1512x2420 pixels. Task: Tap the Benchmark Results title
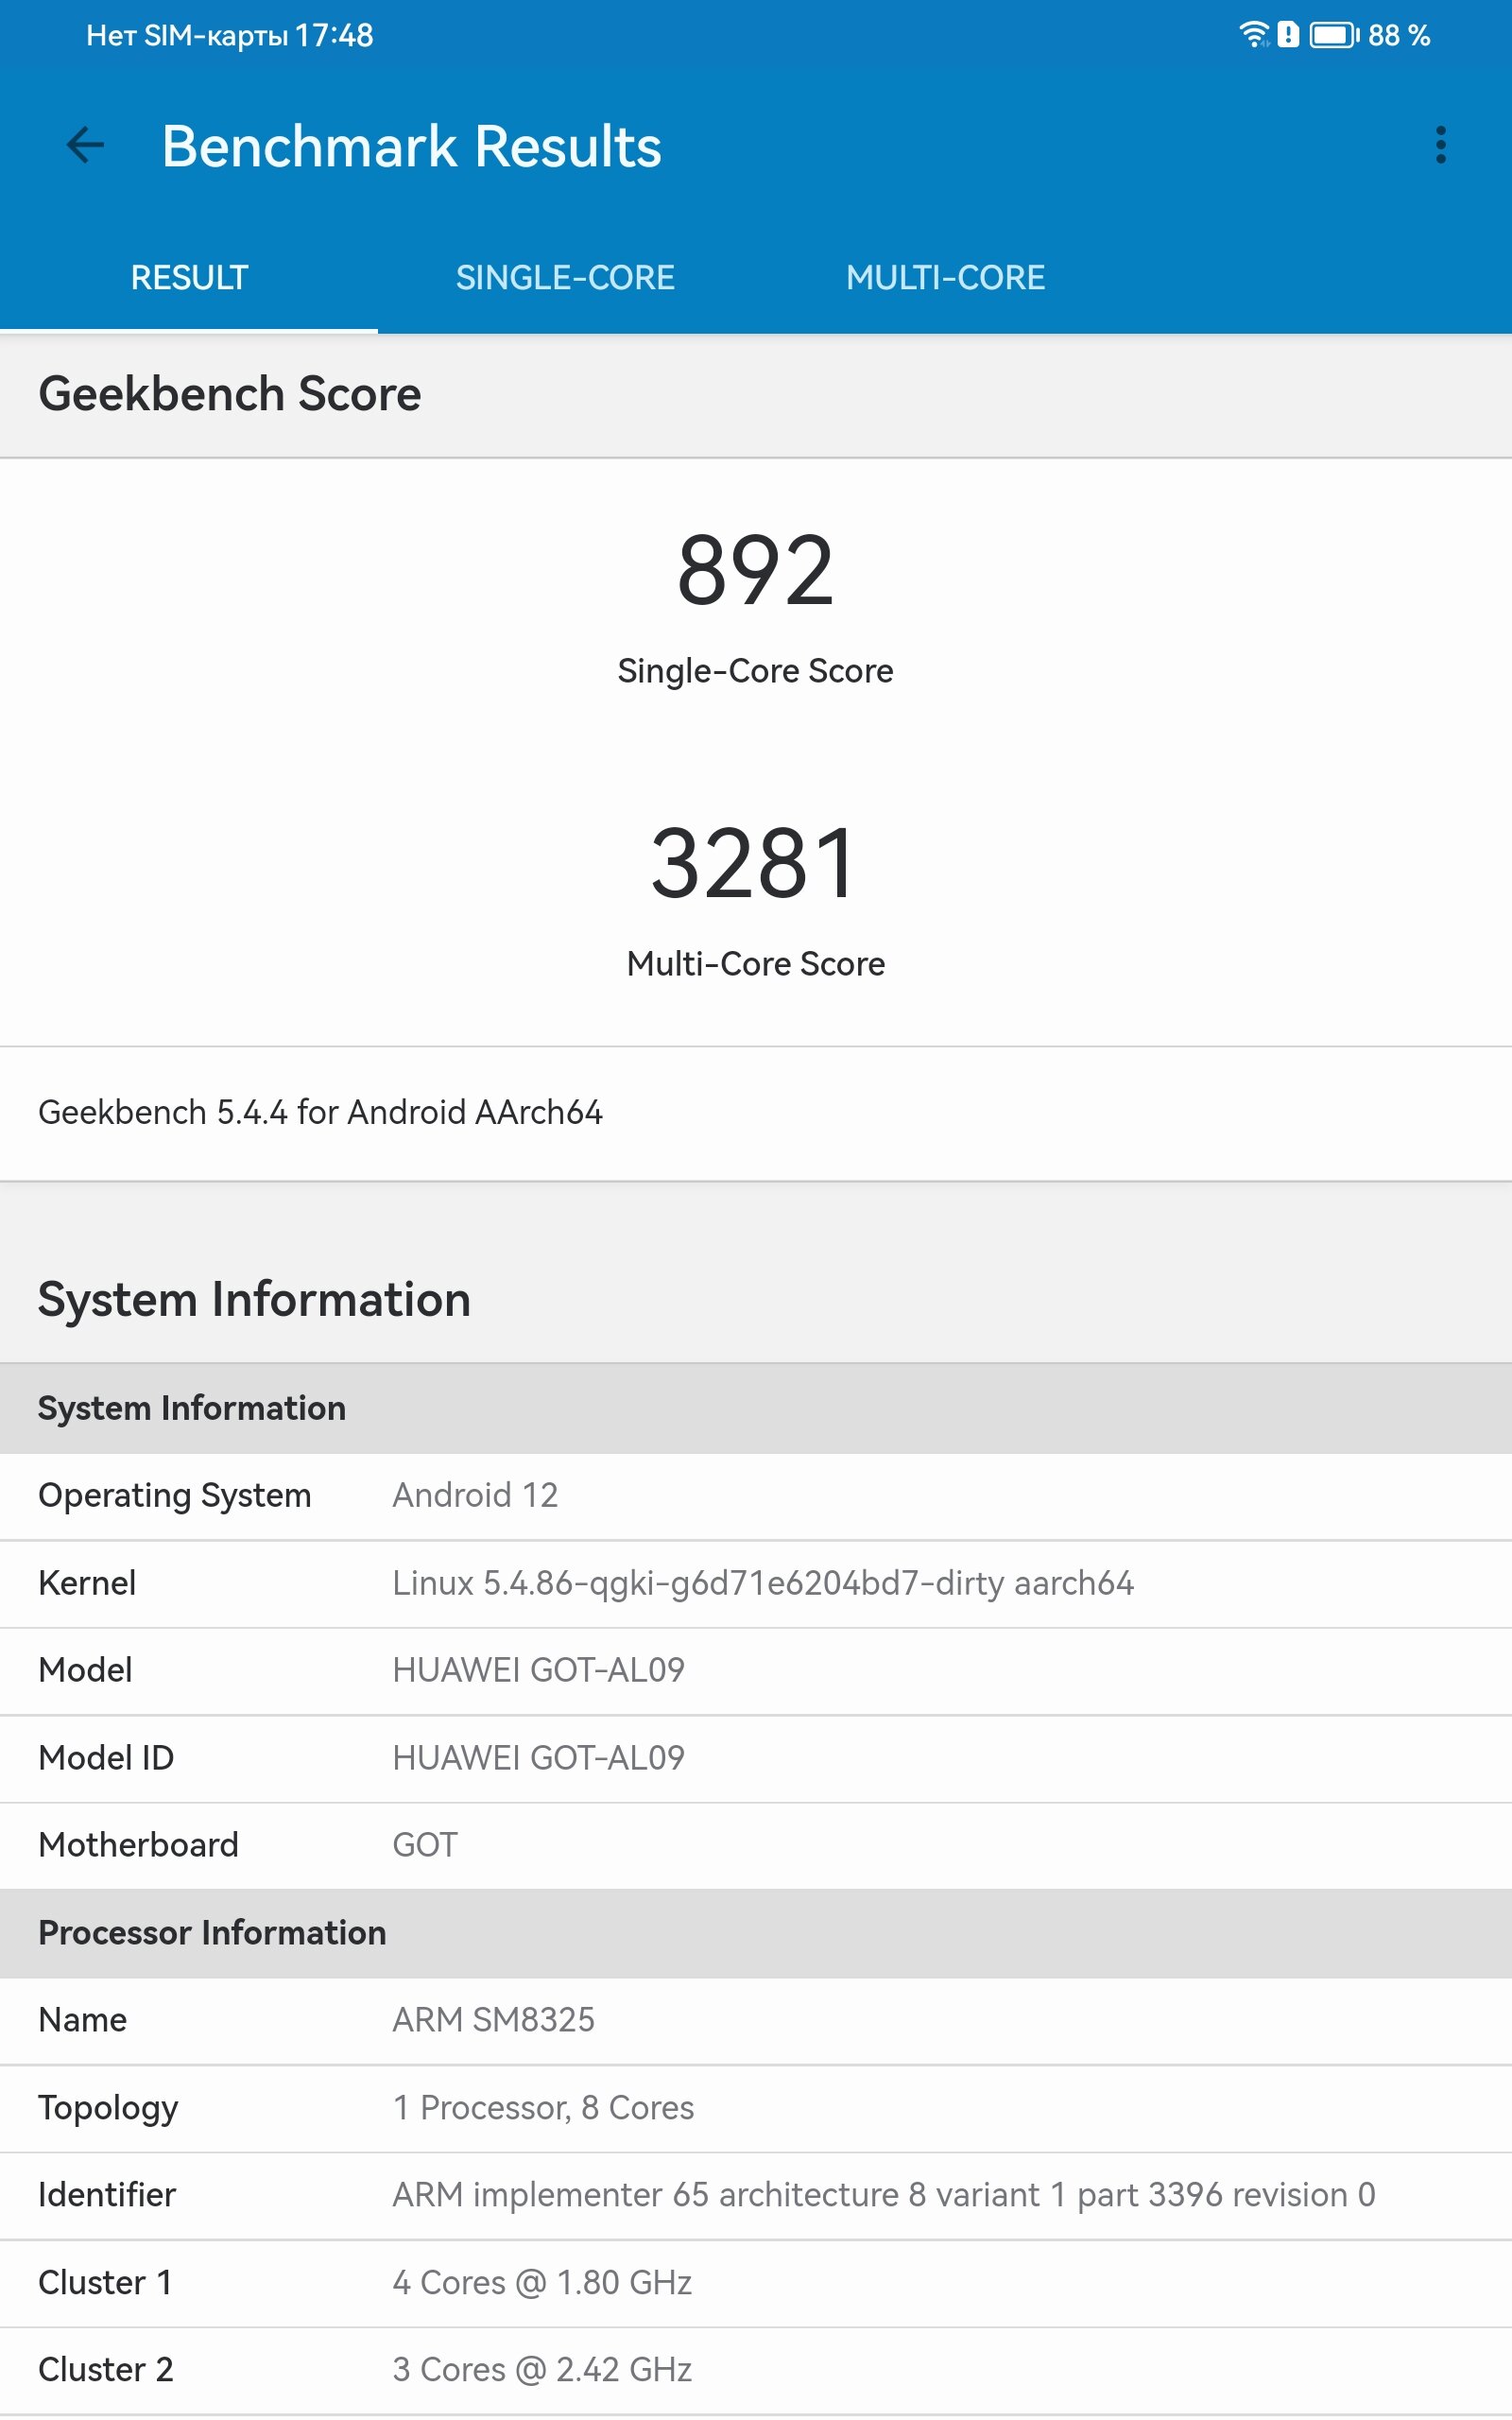(x=411, y=146)
